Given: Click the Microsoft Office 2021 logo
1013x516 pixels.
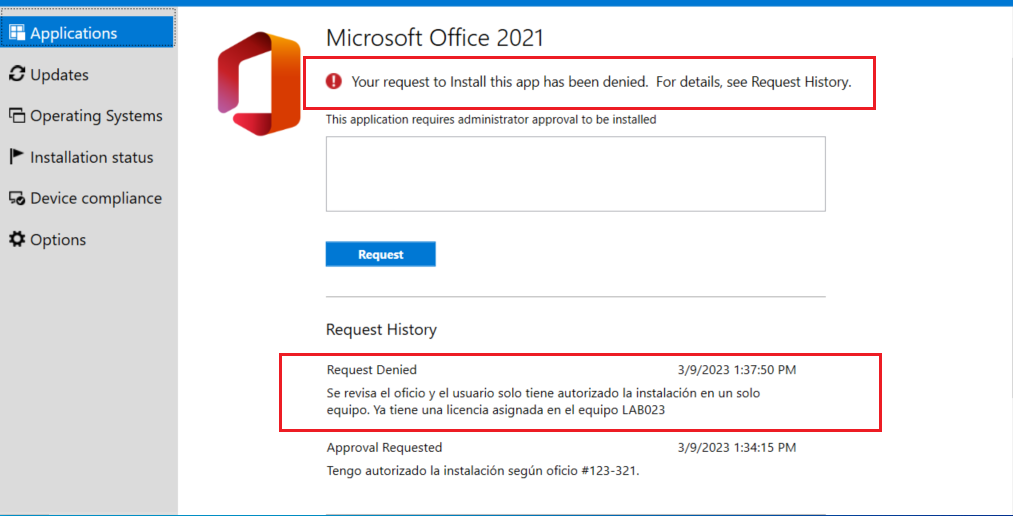Looking at the screenshot, I should [x=259, y=83].
